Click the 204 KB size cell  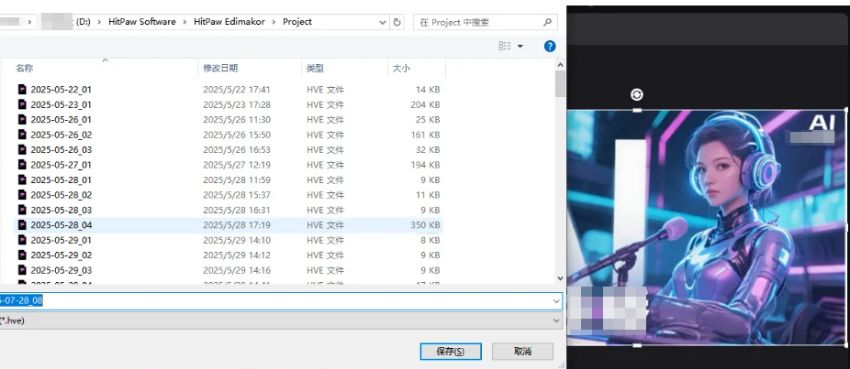click(426, 105)
